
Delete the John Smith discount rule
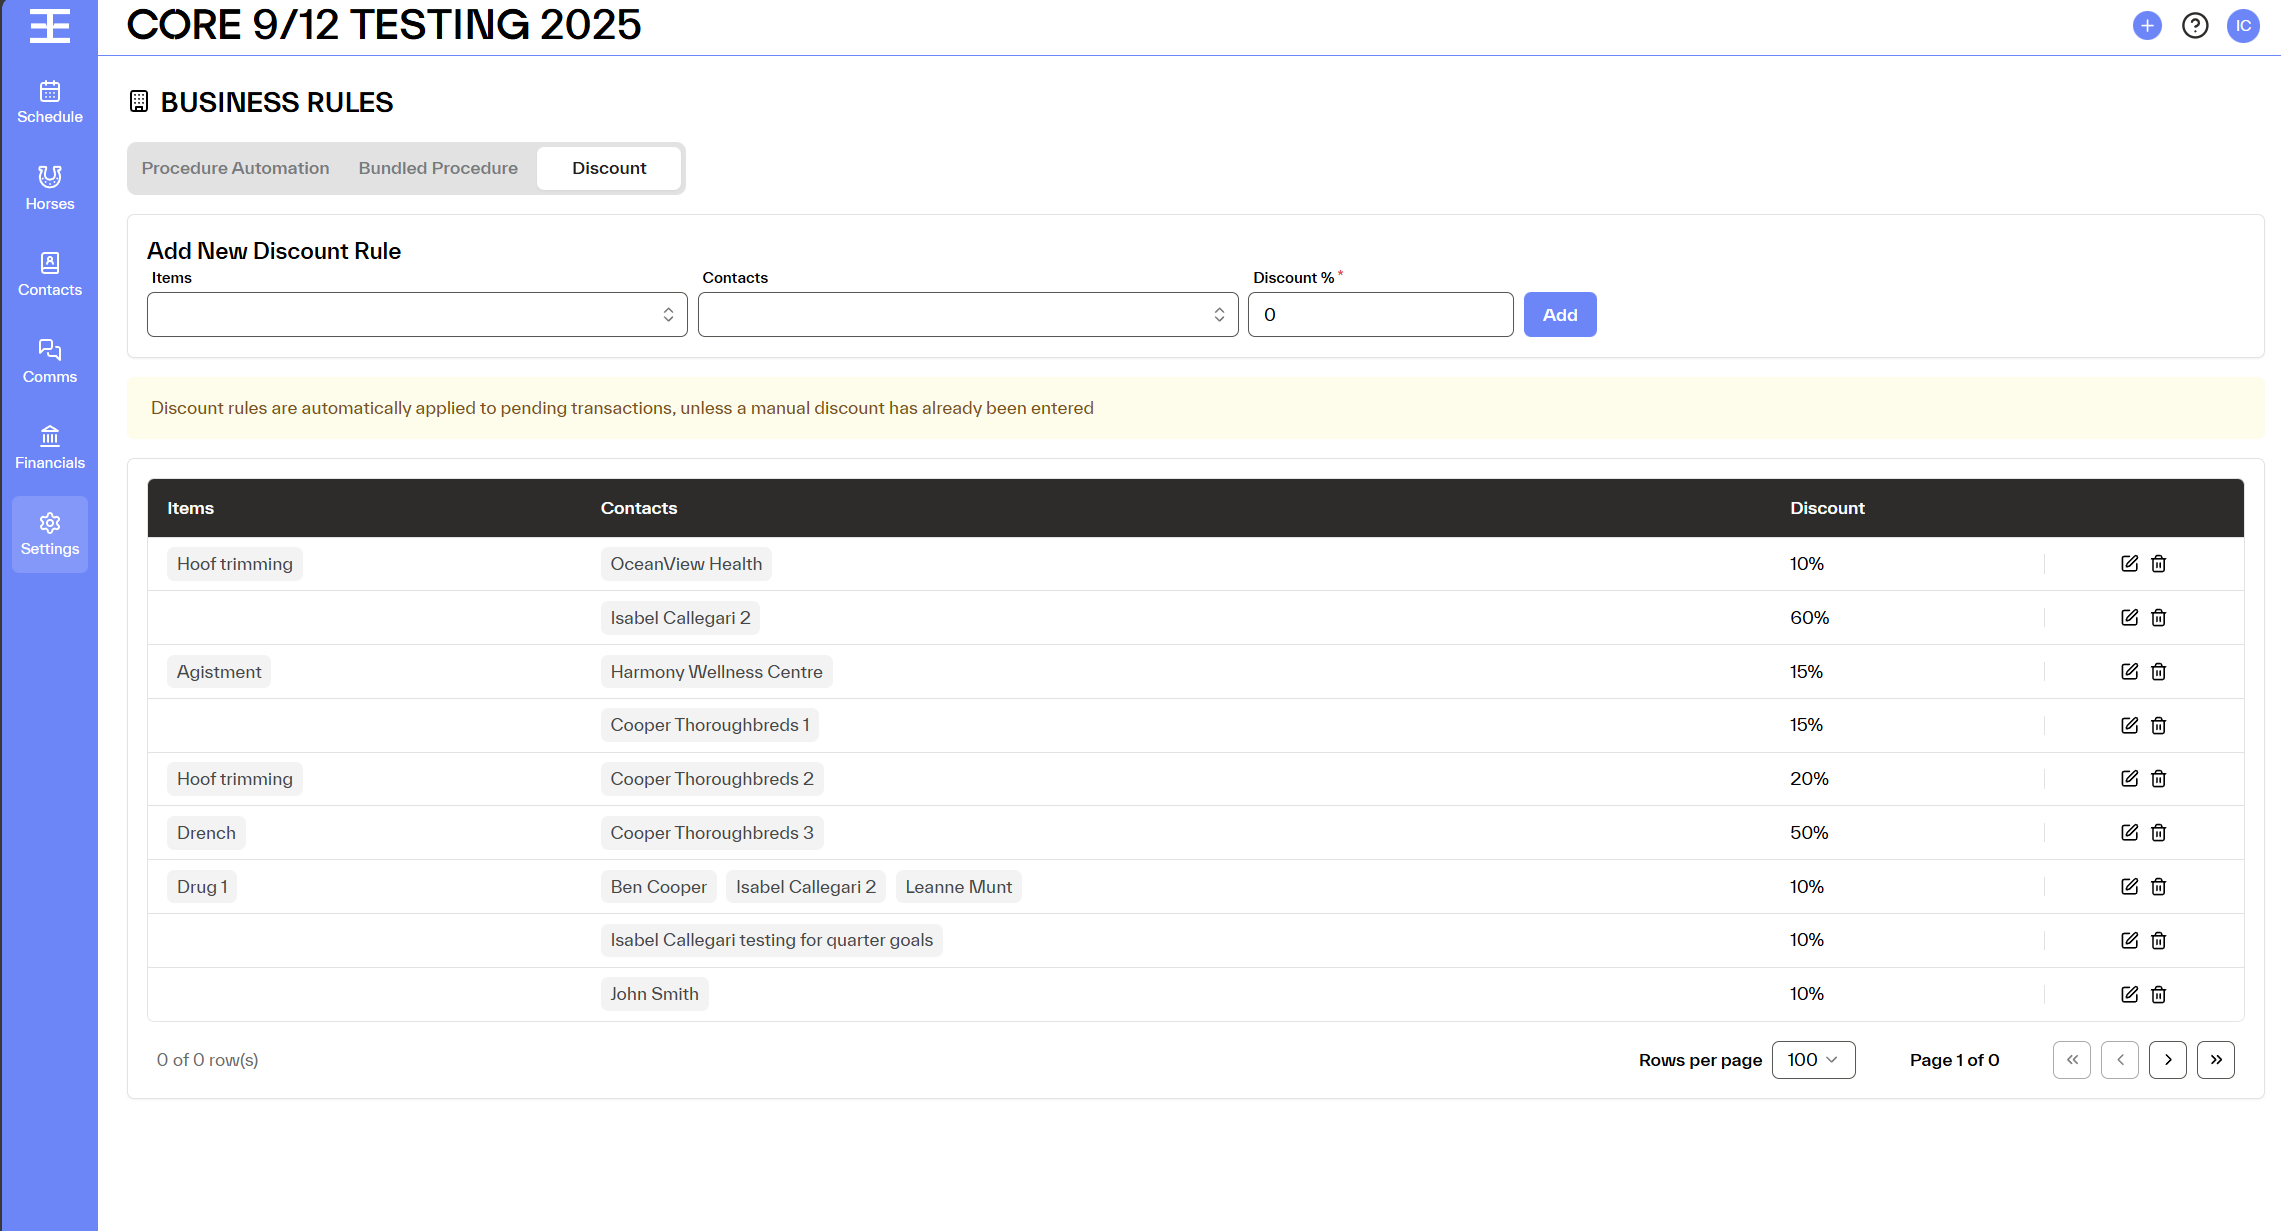coord(2158,995)
